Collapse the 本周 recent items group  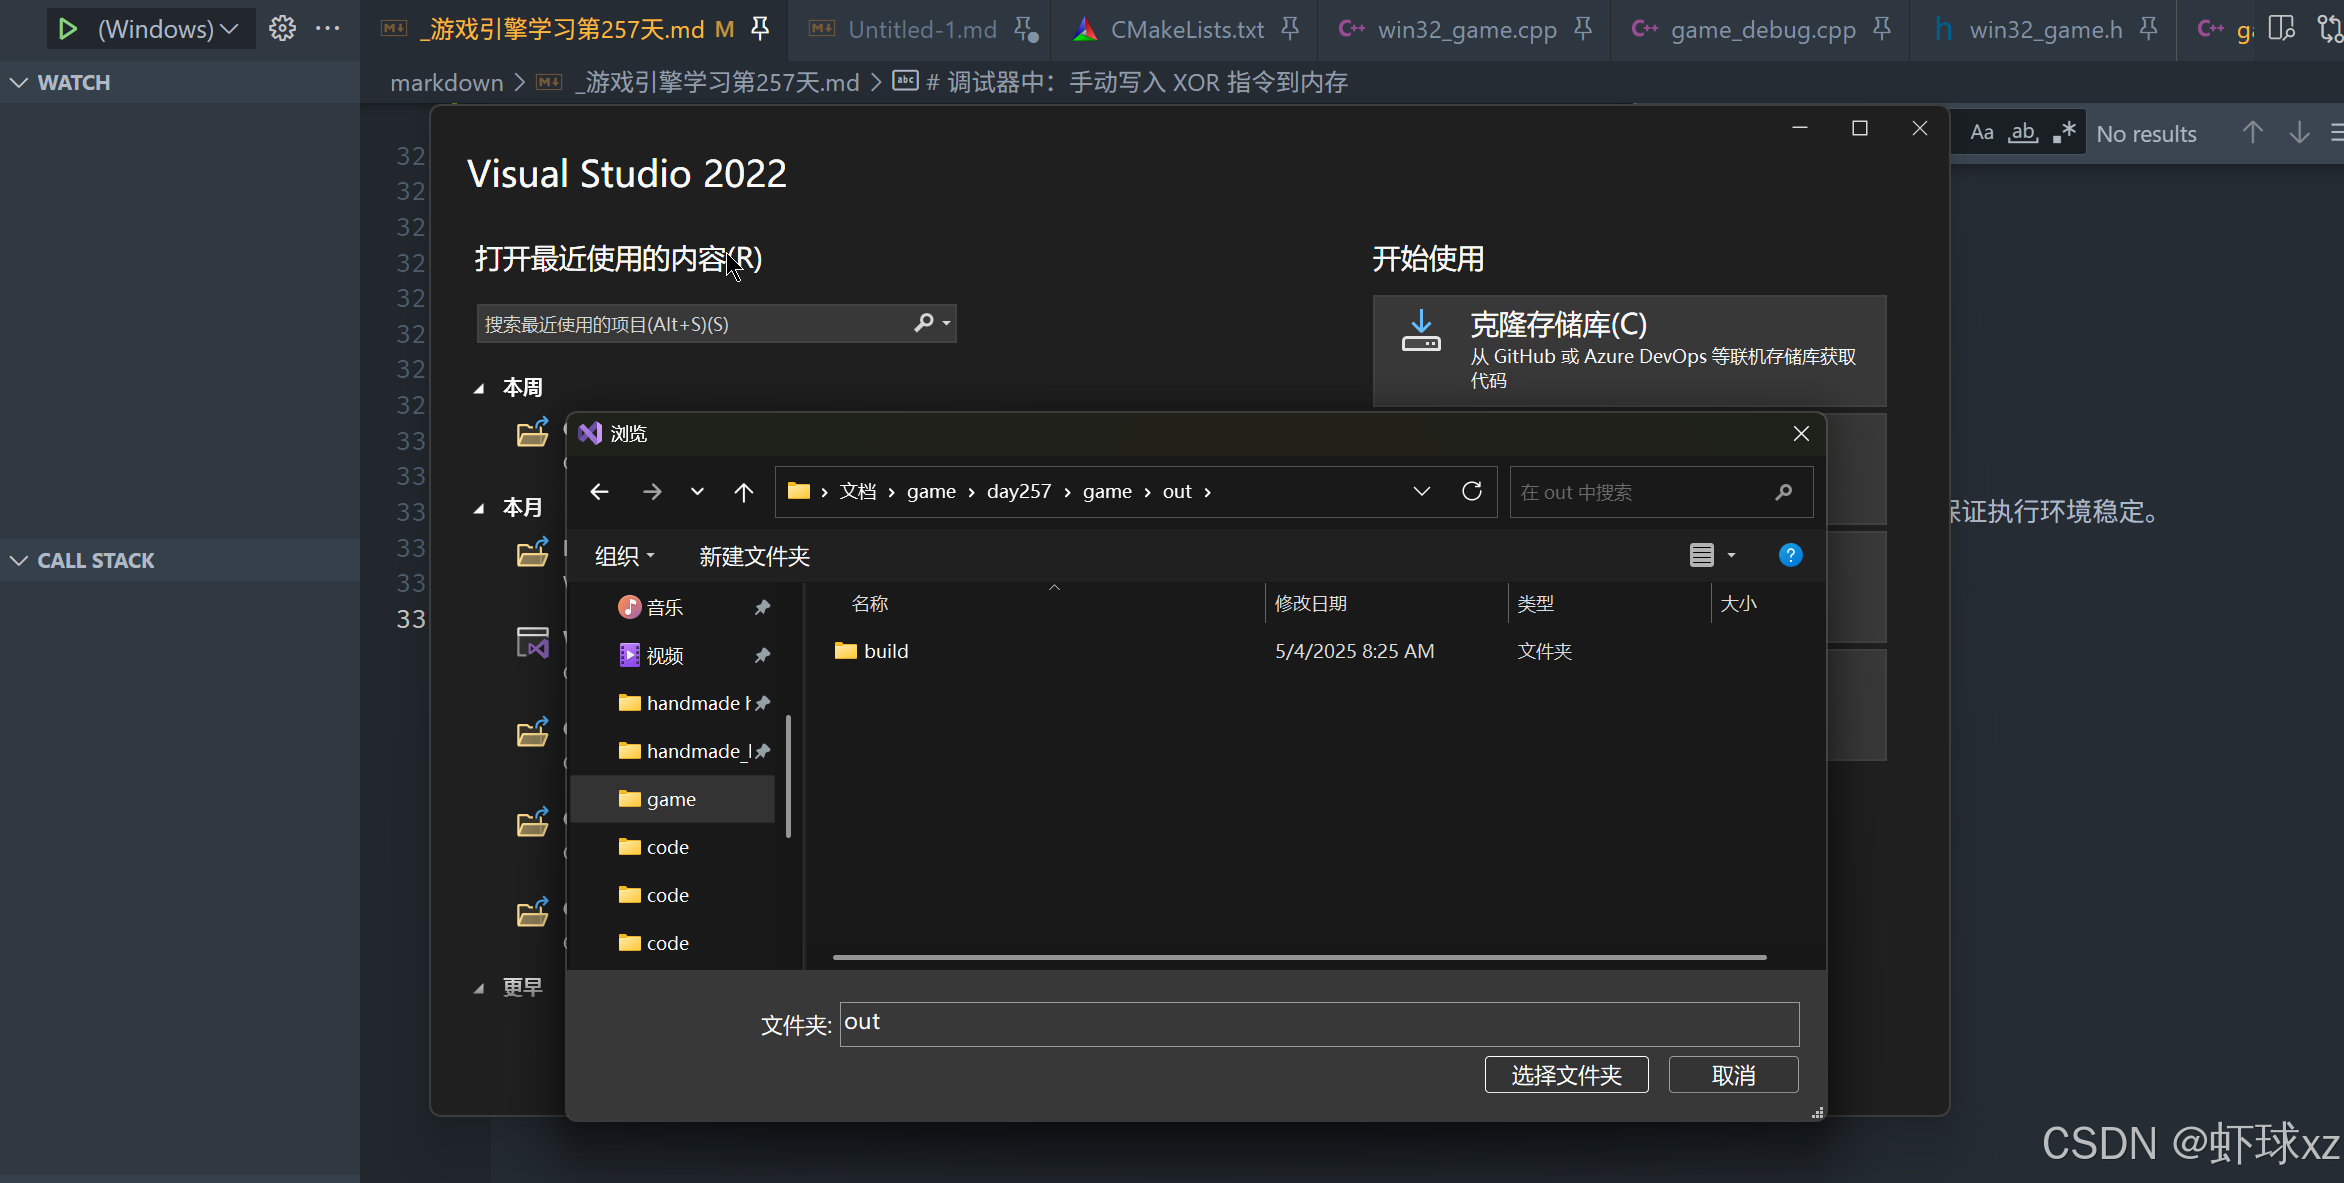479,388
